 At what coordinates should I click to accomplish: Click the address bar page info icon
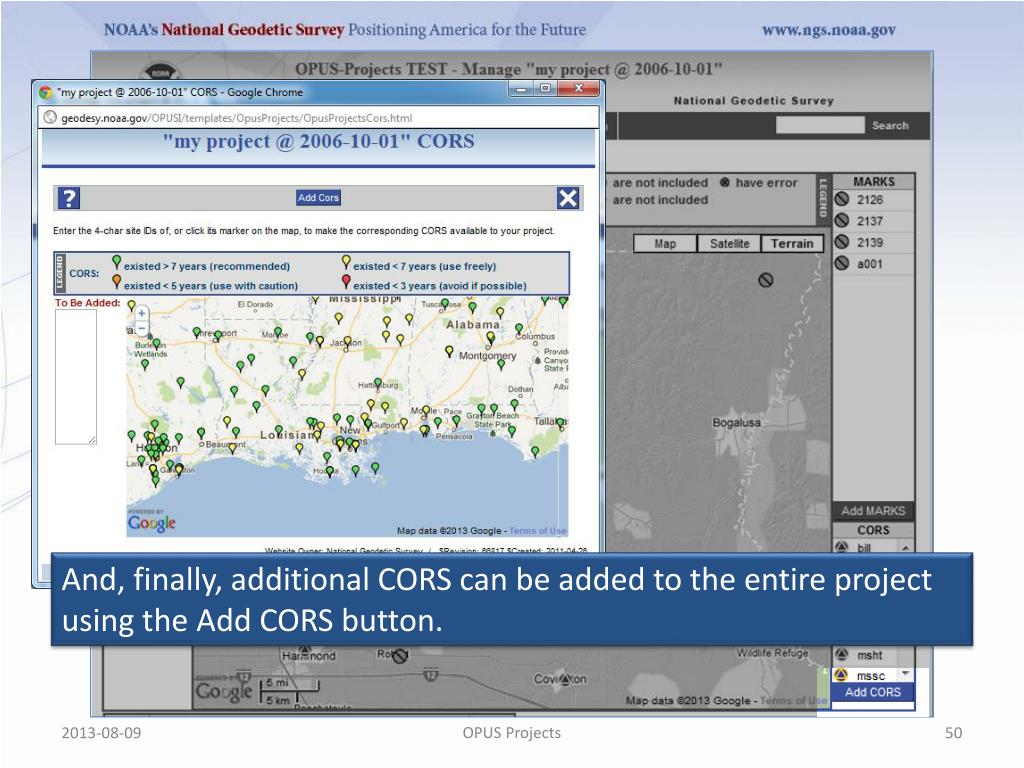click(x=50, y=118)
